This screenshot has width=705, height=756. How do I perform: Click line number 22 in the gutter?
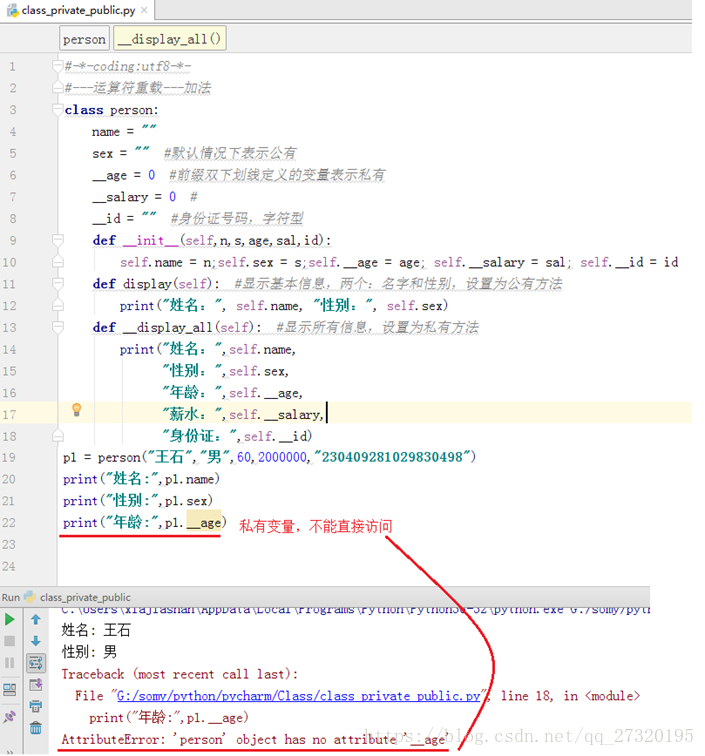tap(9, 523)
